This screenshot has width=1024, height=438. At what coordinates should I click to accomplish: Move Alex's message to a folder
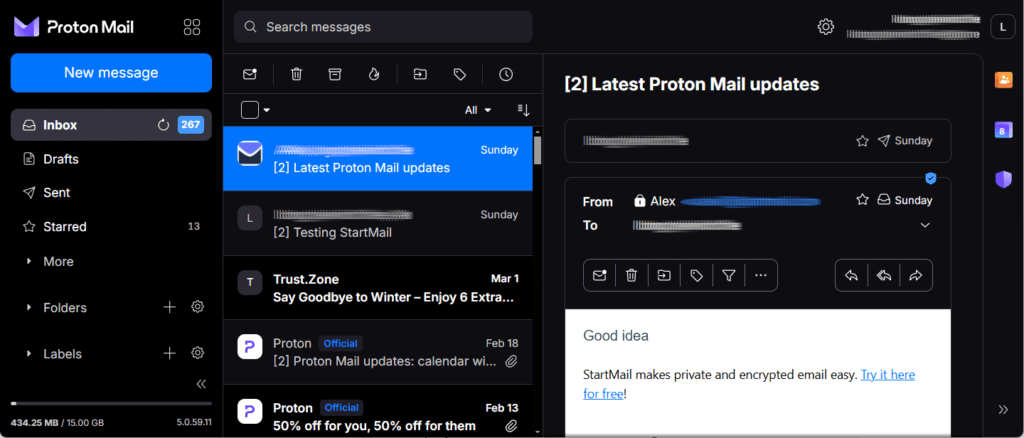coord(664,275)
